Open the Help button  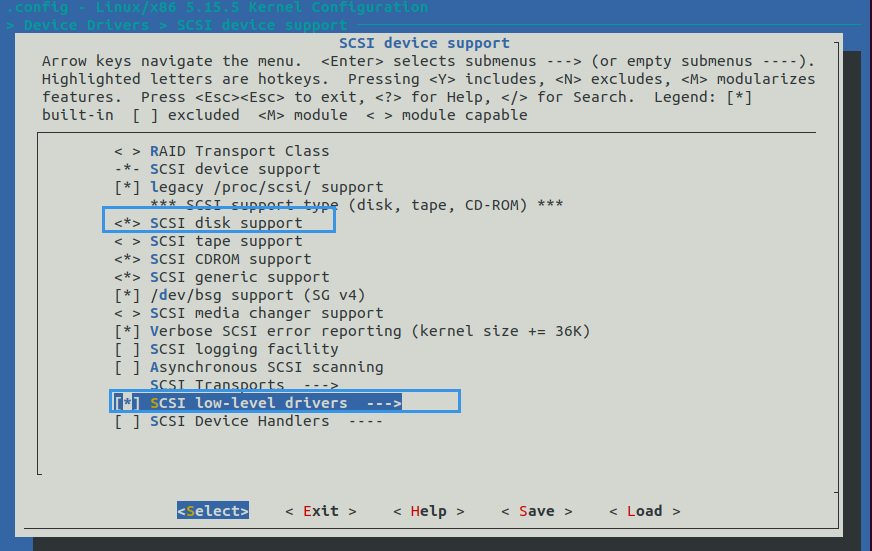(428, 511)
